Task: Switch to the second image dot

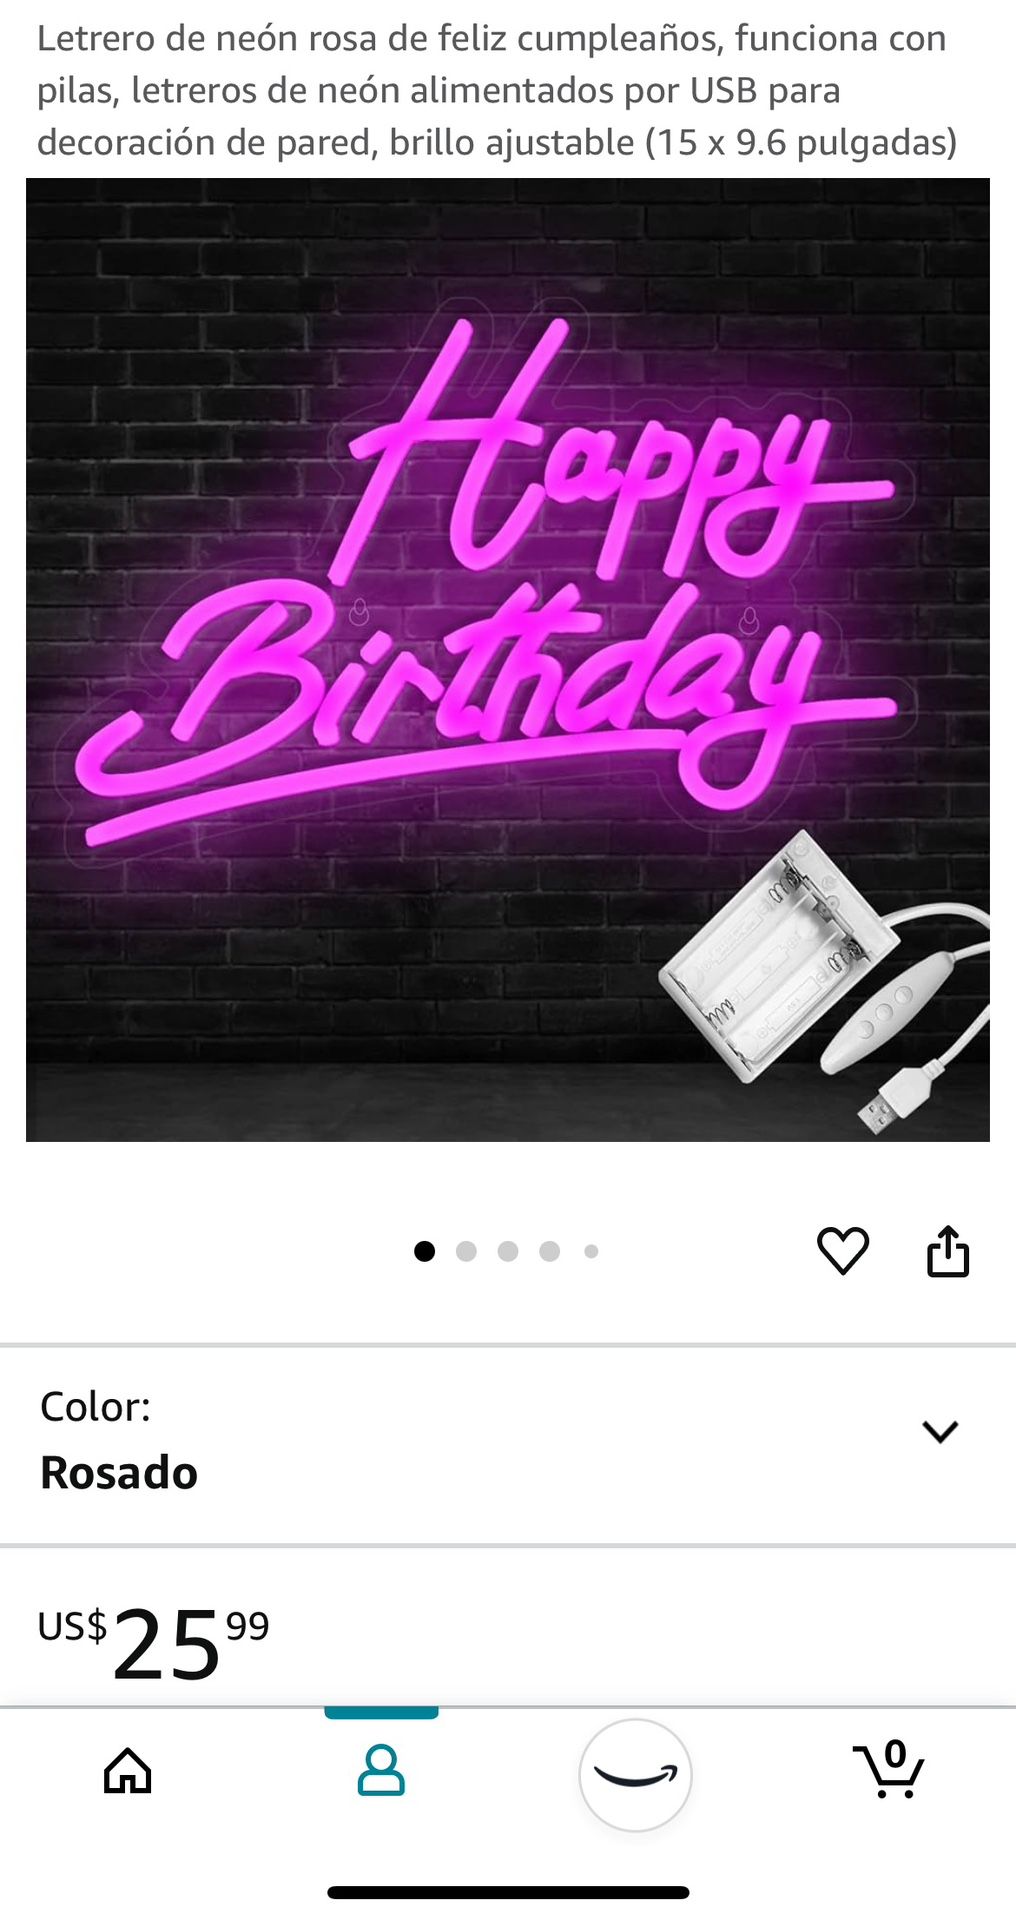Action: pyautogui.click(x=466, y=1251)
